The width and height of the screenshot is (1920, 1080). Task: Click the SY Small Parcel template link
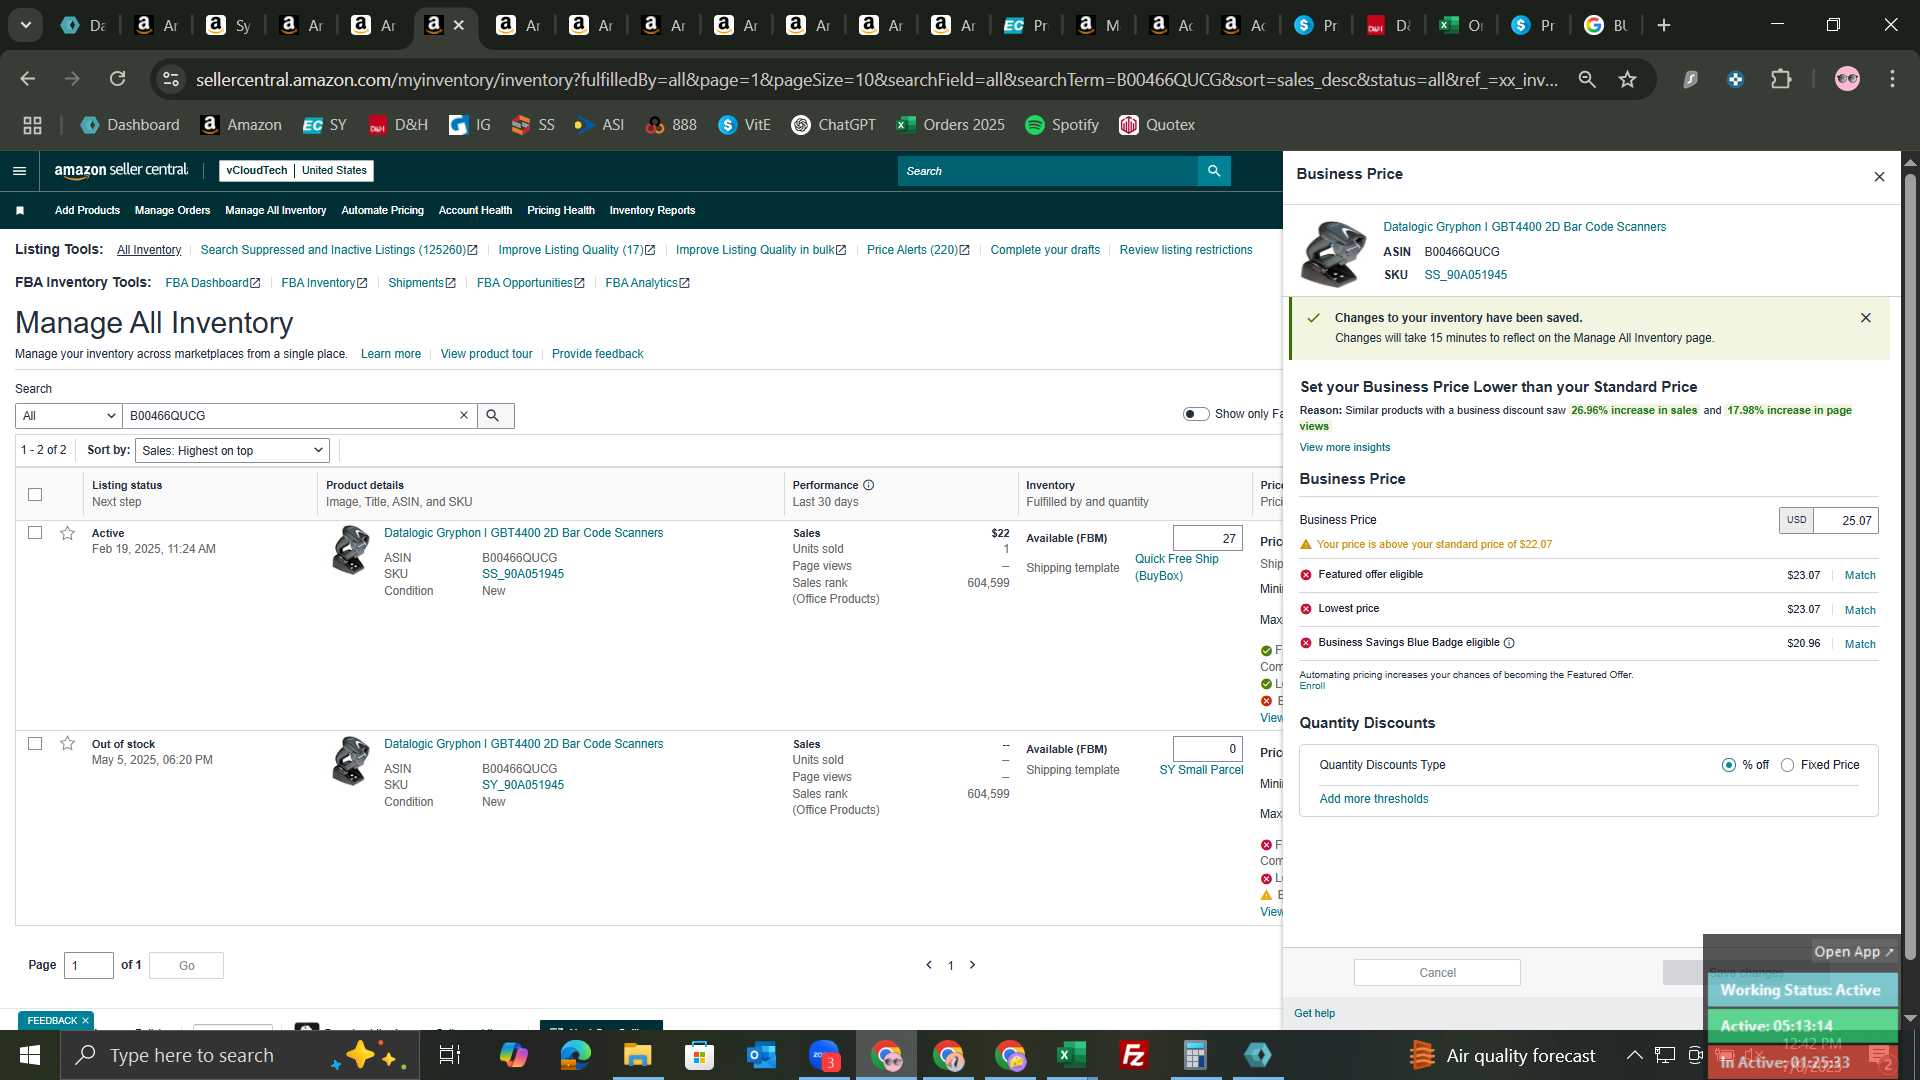coord(1201,771)
